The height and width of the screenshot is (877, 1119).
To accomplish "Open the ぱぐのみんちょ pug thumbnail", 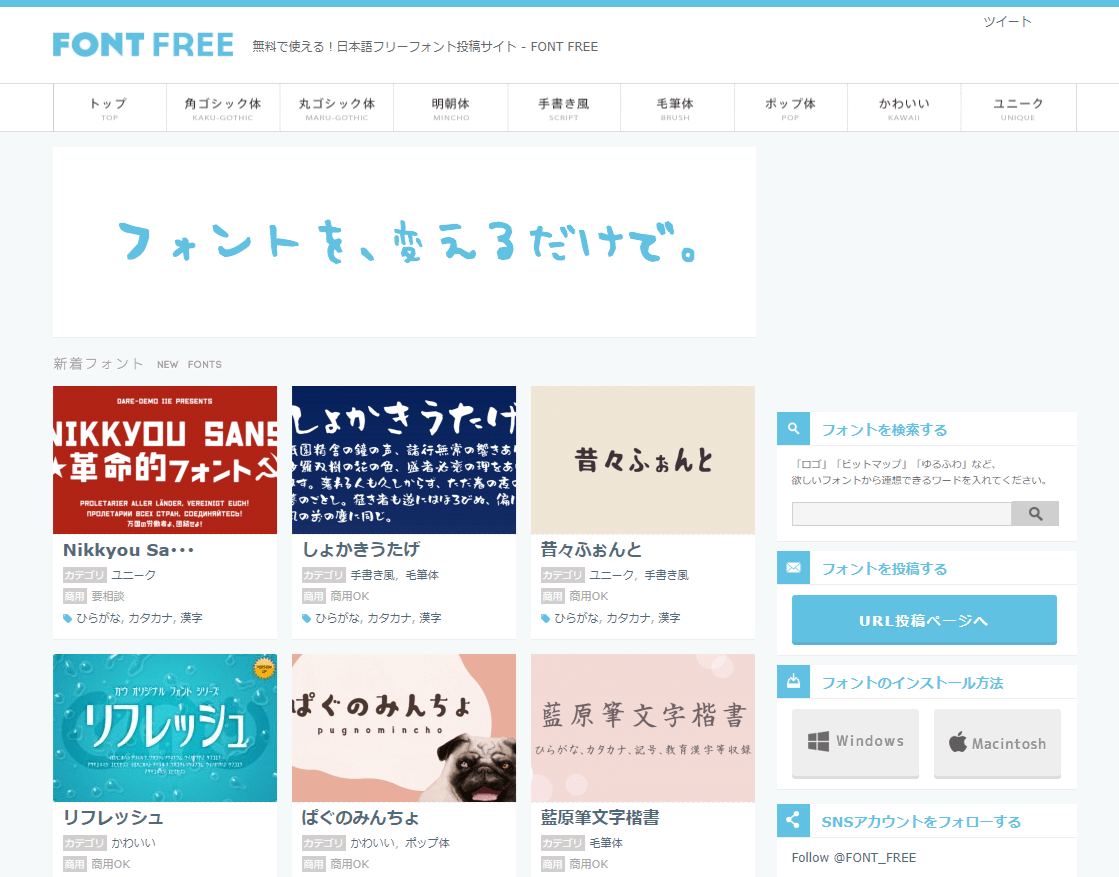I will click(x=404, y=728).
